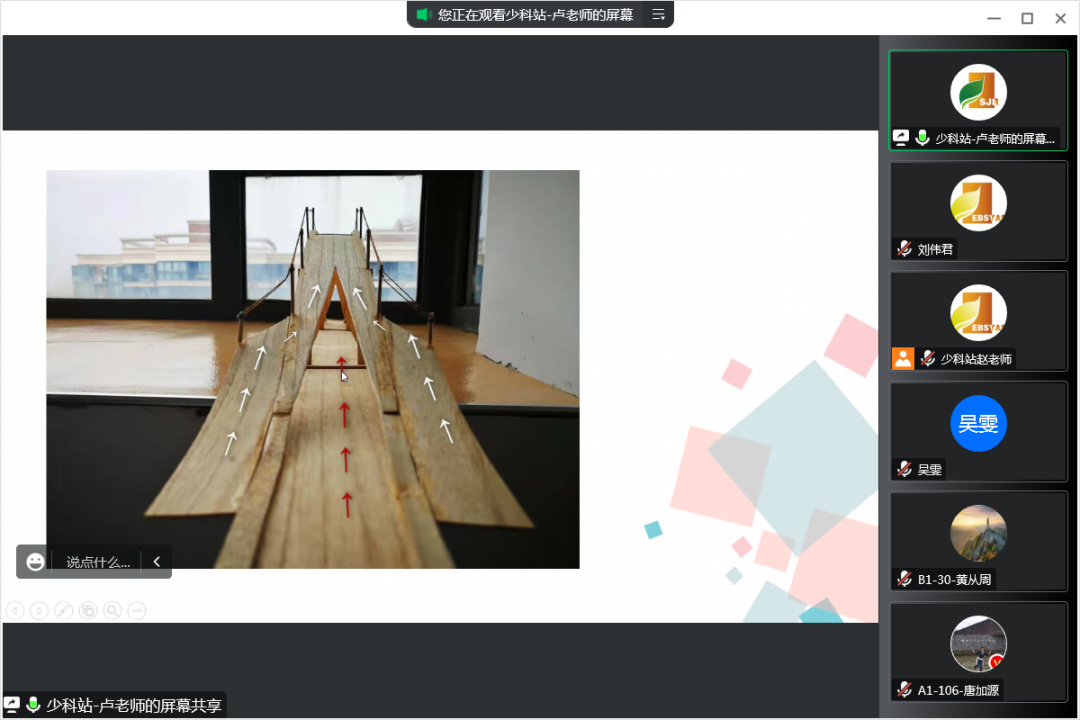
Task: Select the B1-30-黄从周 participant tile
Action: (978, 540)
